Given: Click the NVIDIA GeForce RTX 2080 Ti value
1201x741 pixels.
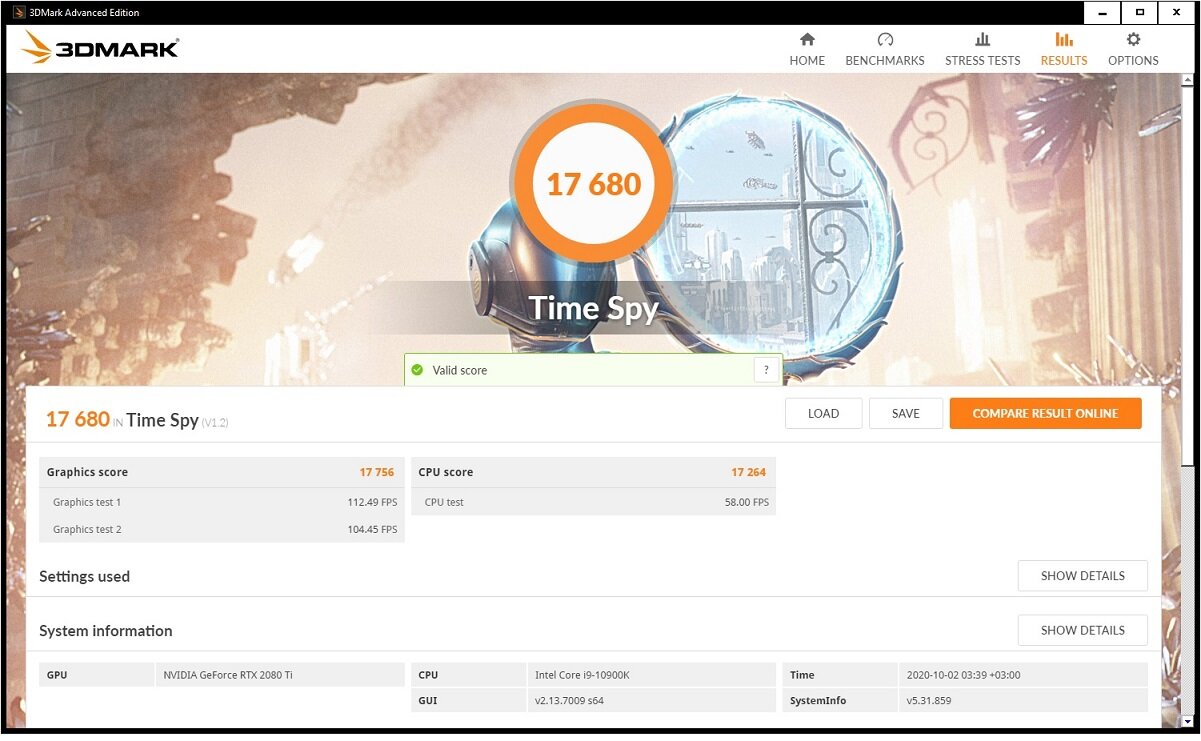Looking at the screenshot, I should 228,675.
